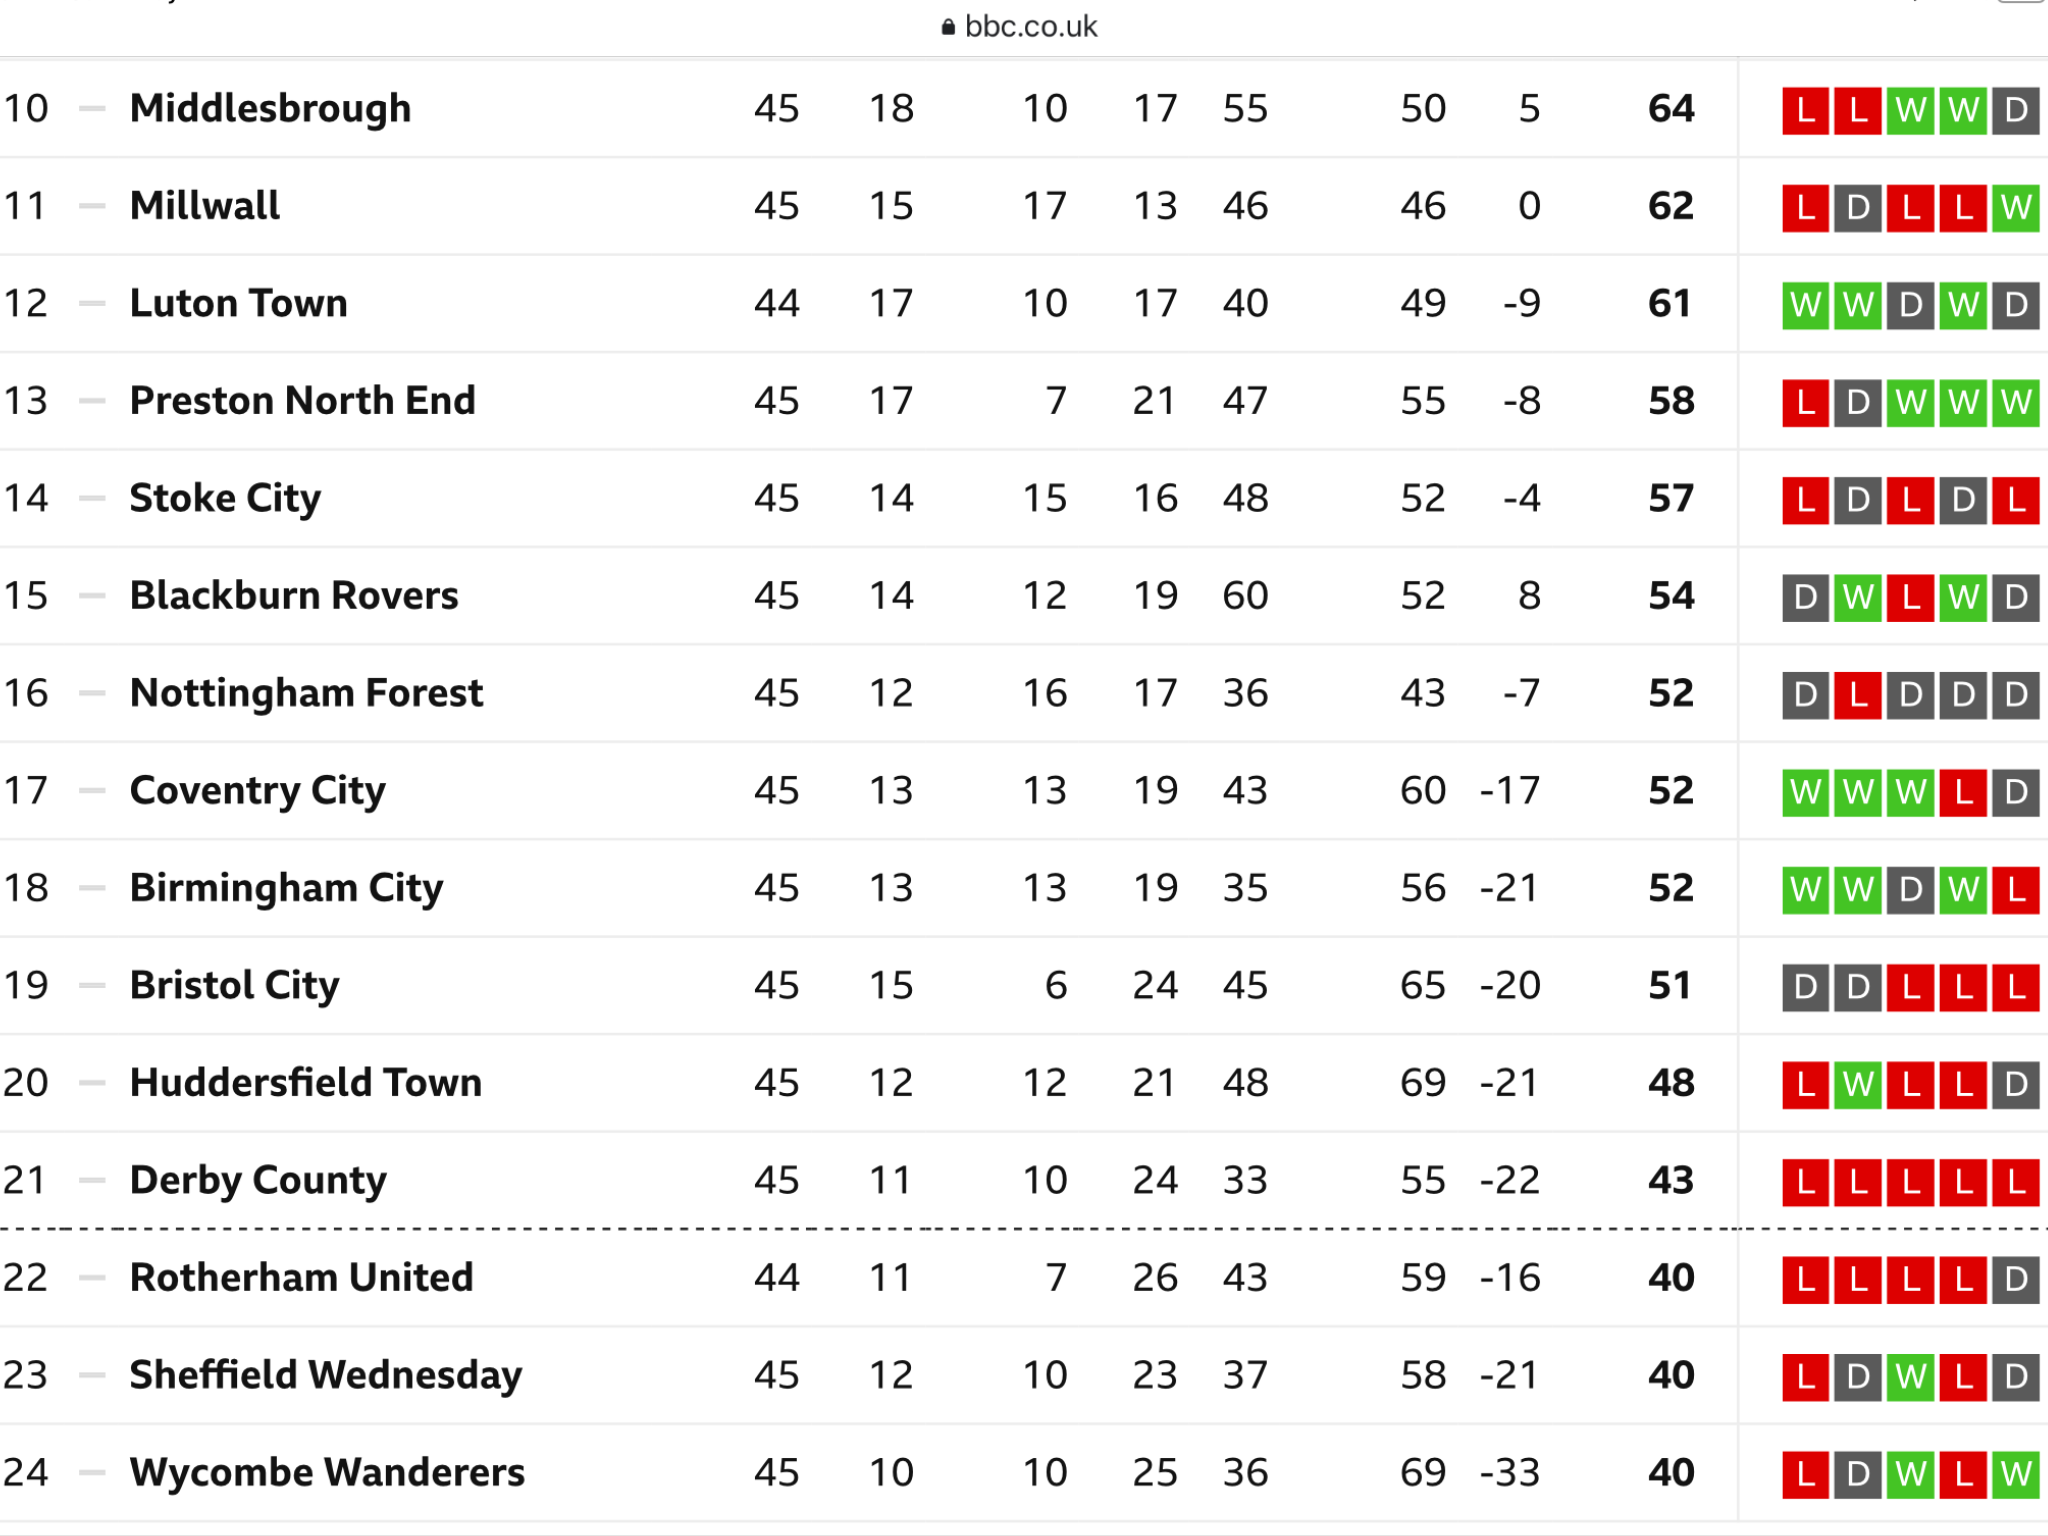Click Huddersfield Town's green W form badge
The image size is (2048, 1536).
[x=1858, y=1085]
